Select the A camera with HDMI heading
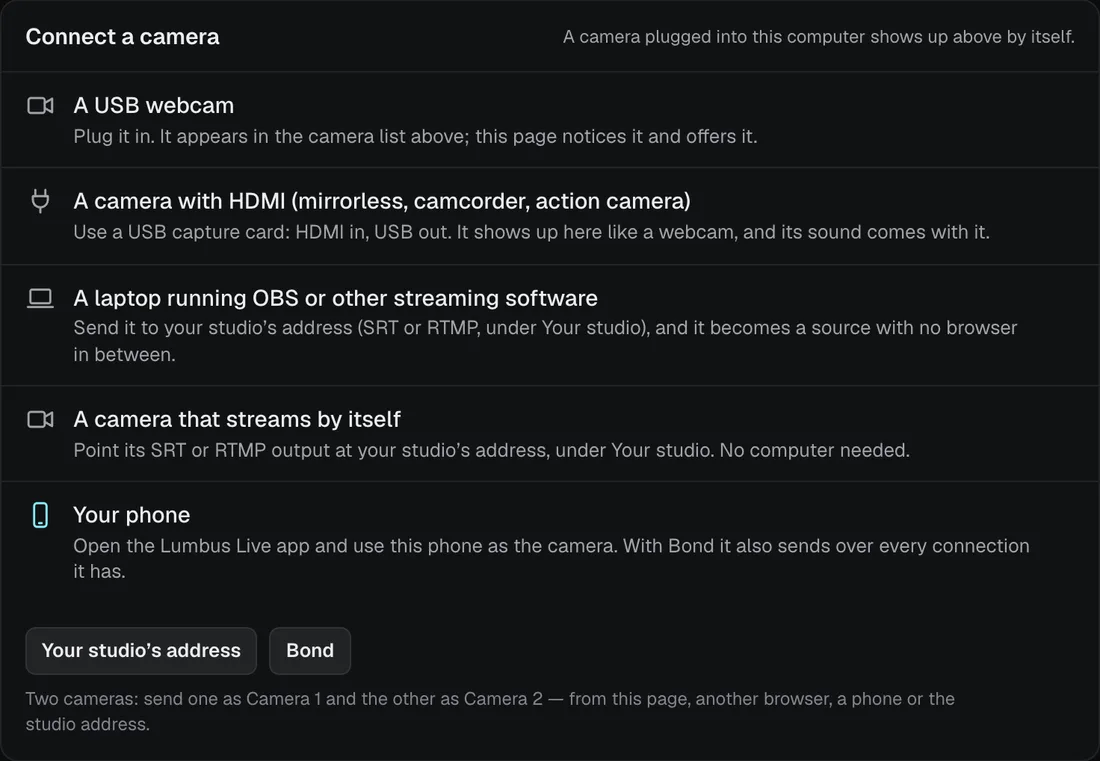 tap(382, 201)
